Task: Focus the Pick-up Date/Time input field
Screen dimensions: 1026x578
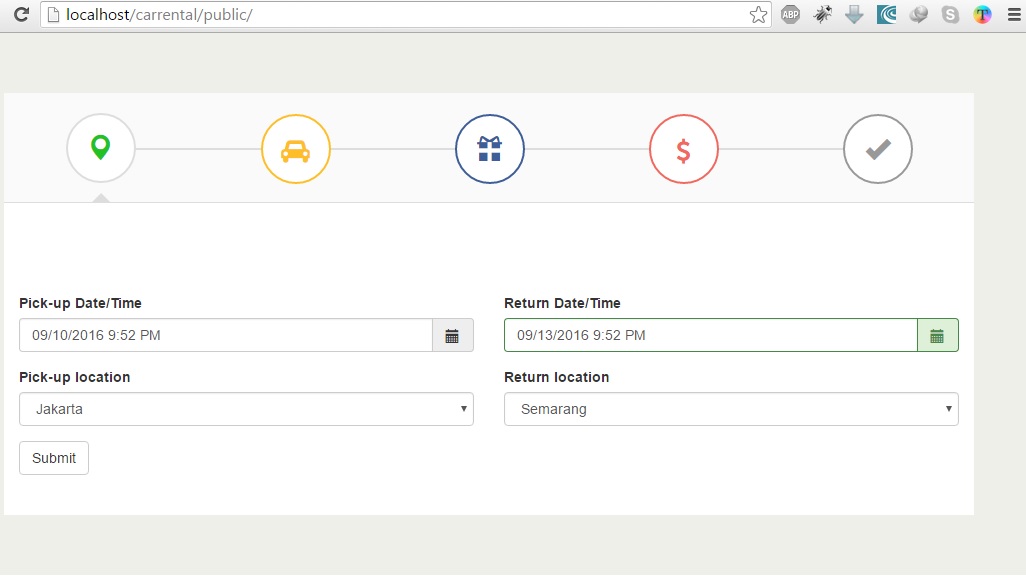Action: click(x=226, y=335)
